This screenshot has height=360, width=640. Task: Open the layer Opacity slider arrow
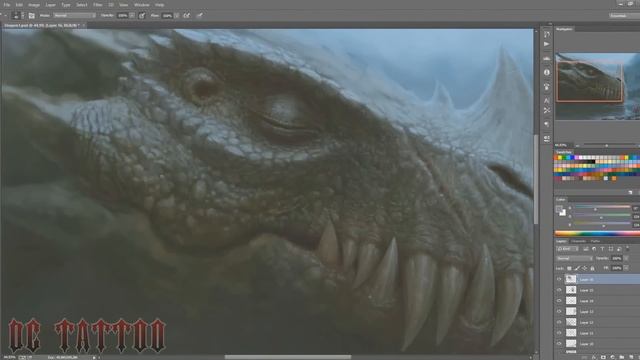[626, 258]
